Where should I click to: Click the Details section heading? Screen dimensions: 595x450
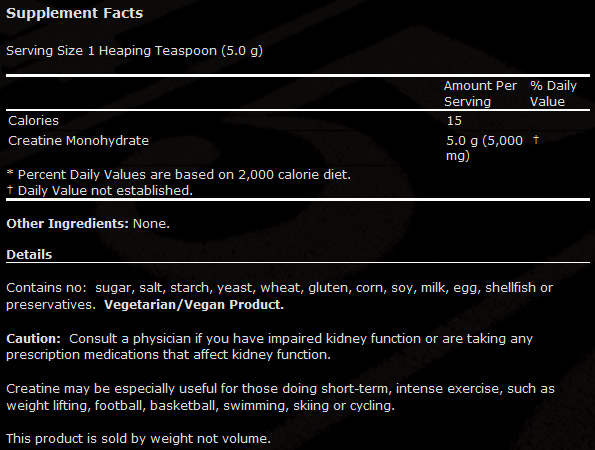pyautogui.click(x=29, y=255)
